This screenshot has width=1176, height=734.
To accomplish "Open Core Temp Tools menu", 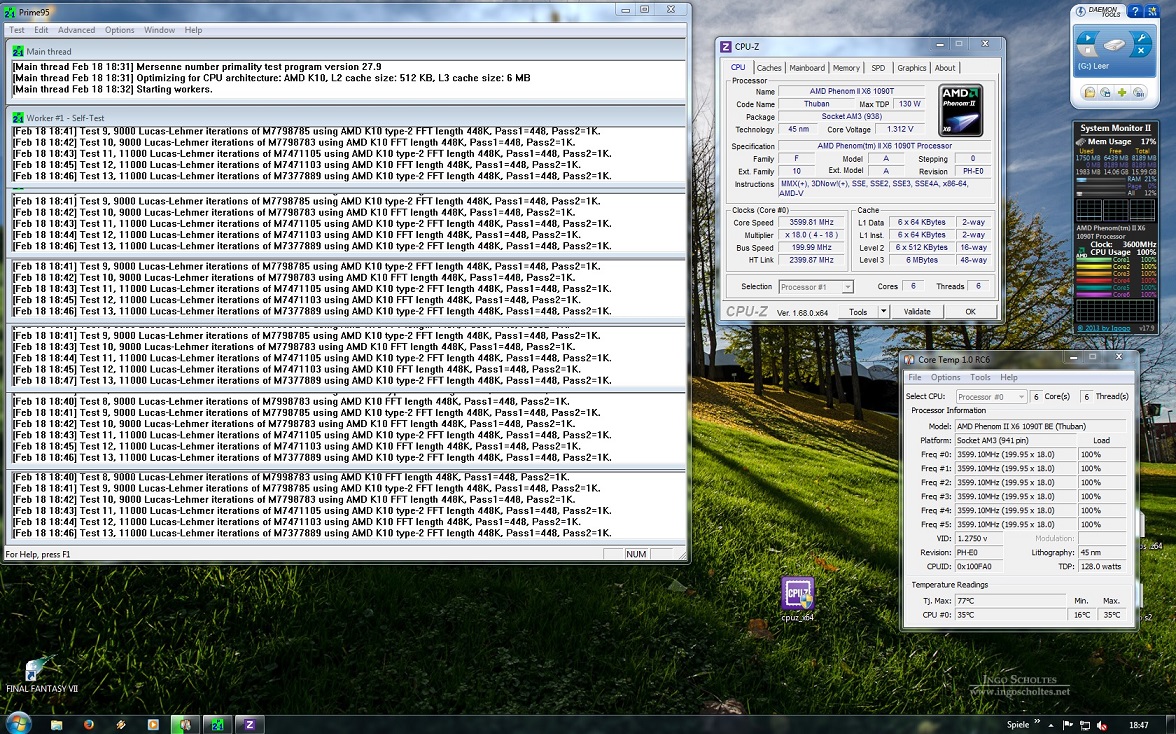I will tap(980, 377).
